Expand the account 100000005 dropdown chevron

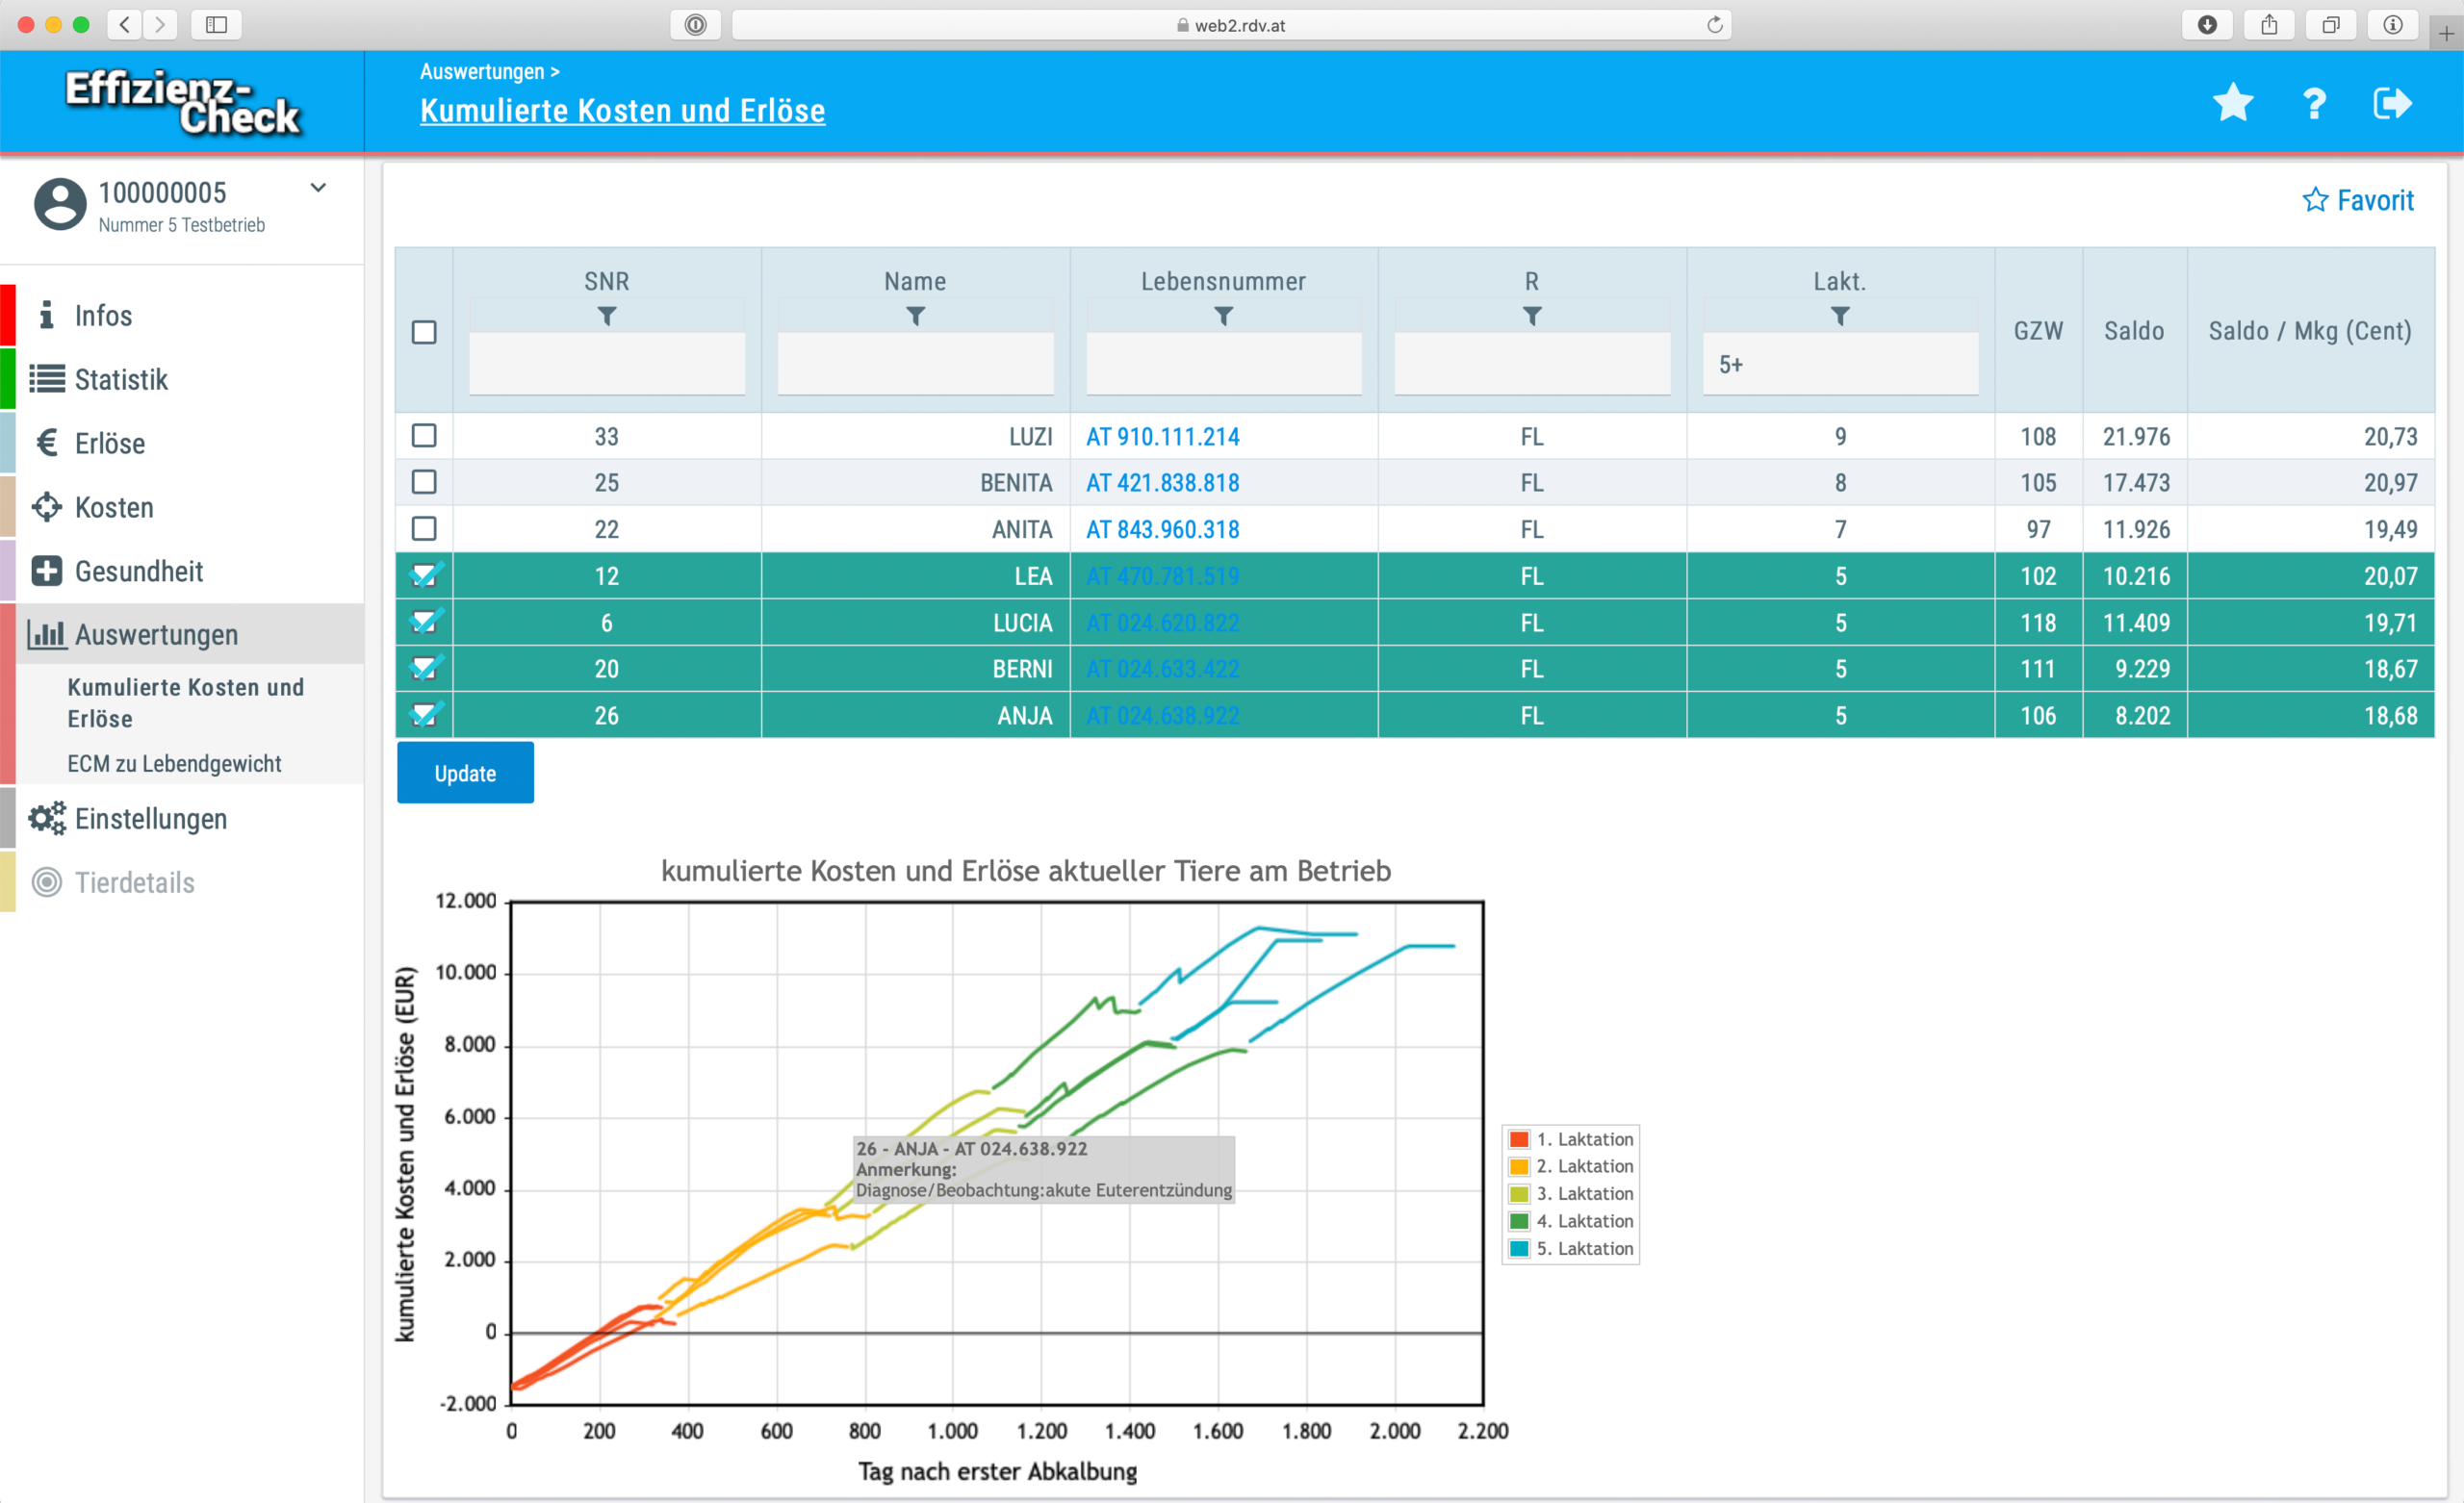click(x=318, y=188)
